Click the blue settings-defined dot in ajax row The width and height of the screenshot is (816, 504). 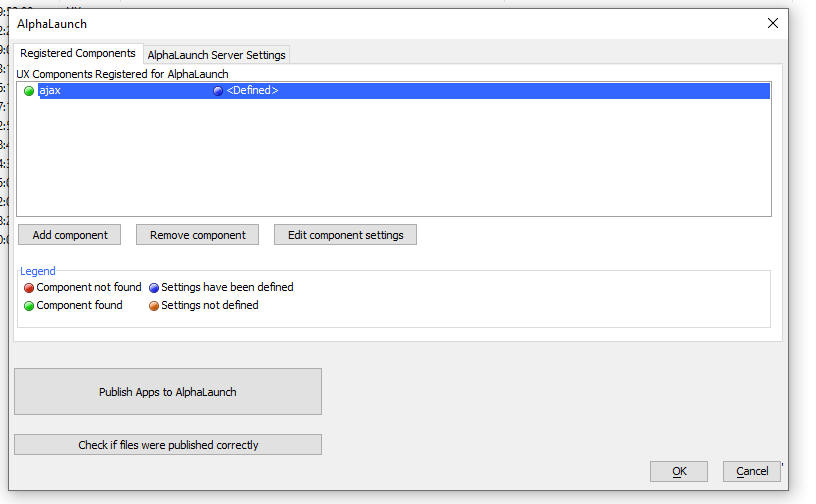click(218, 91)
